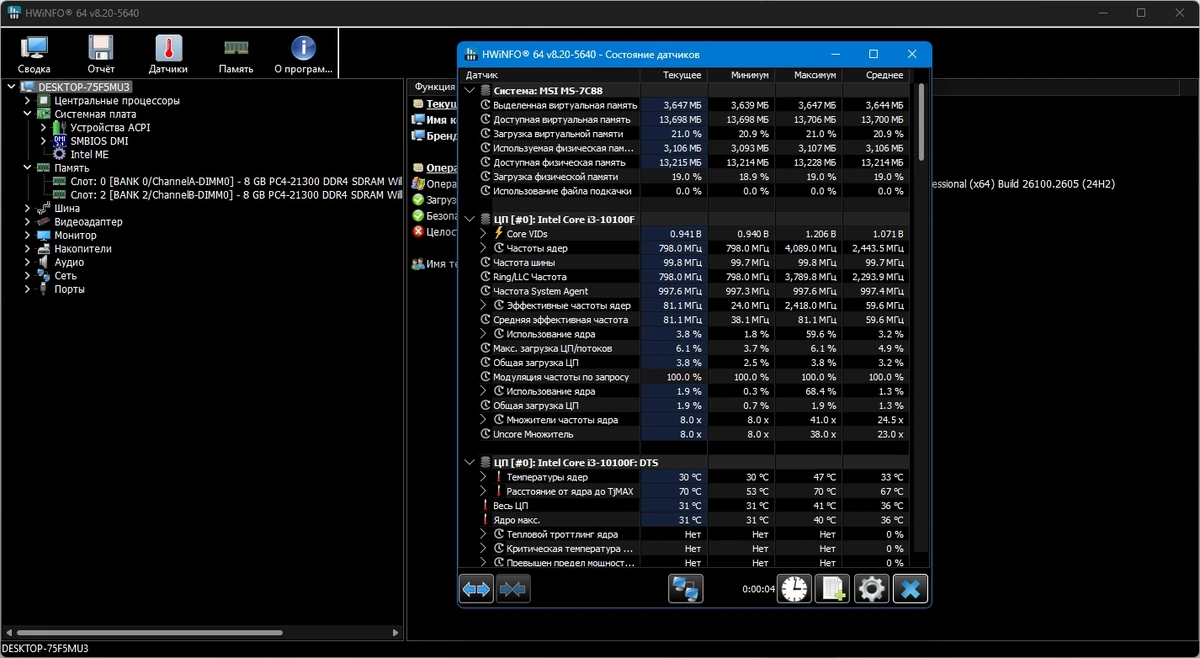Expand the Шина tree node

[28, 208]
